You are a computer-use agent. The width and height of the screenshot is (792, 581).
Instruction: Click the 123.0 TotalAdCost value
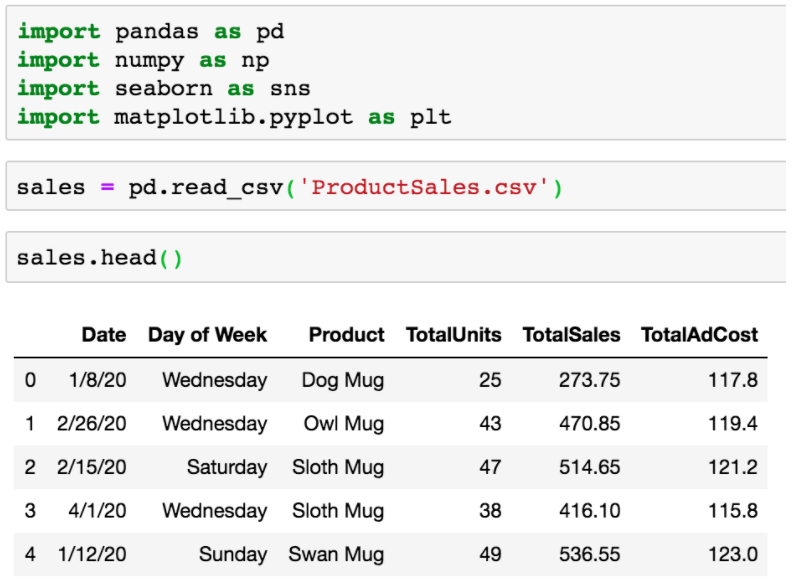click(x=733, y=554)
